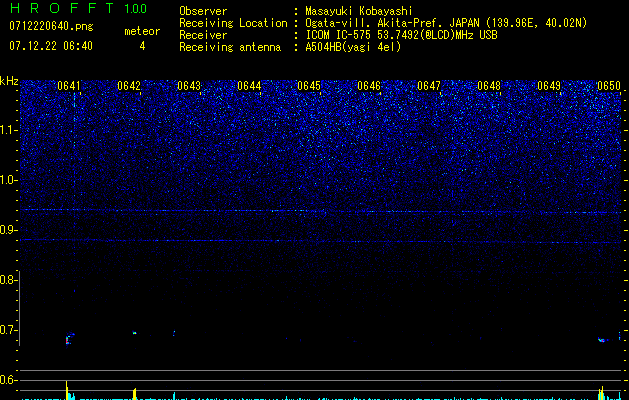Click the A504HB(yagi 4el) antenna text
Viewport: 629px width, 400px height.
tap(353, 47)
